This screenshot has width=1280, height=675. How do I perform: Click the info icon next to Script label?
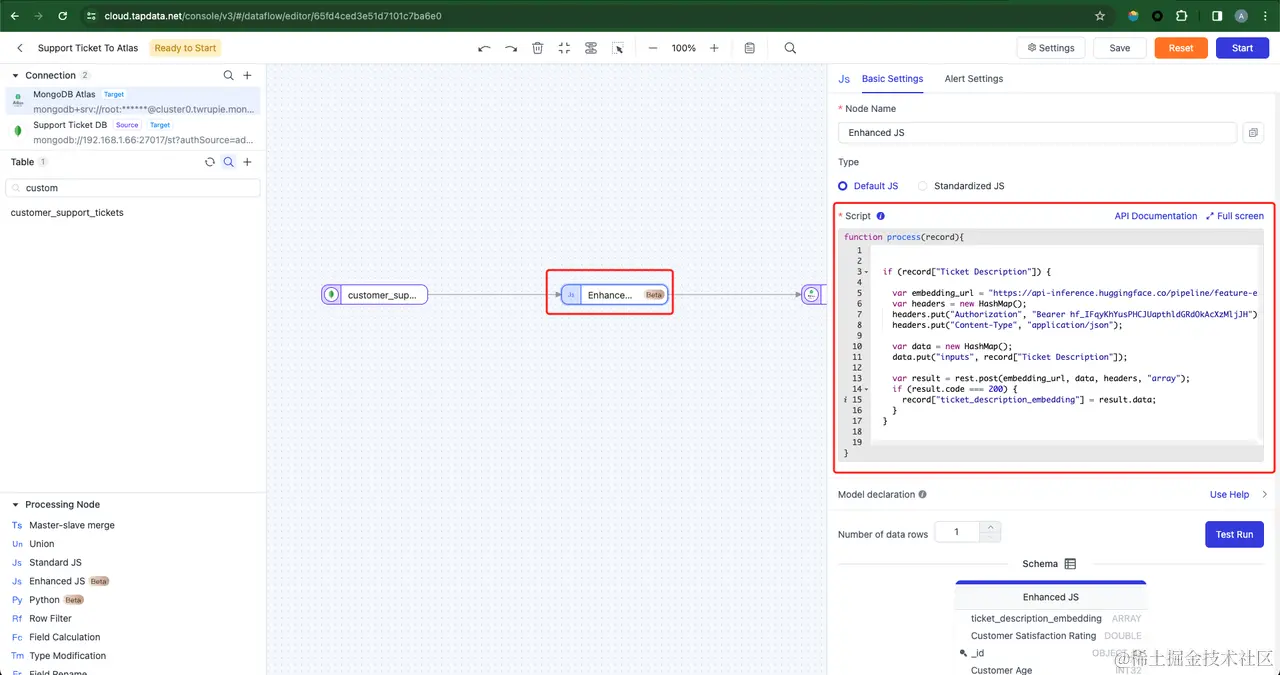point(881,216)
